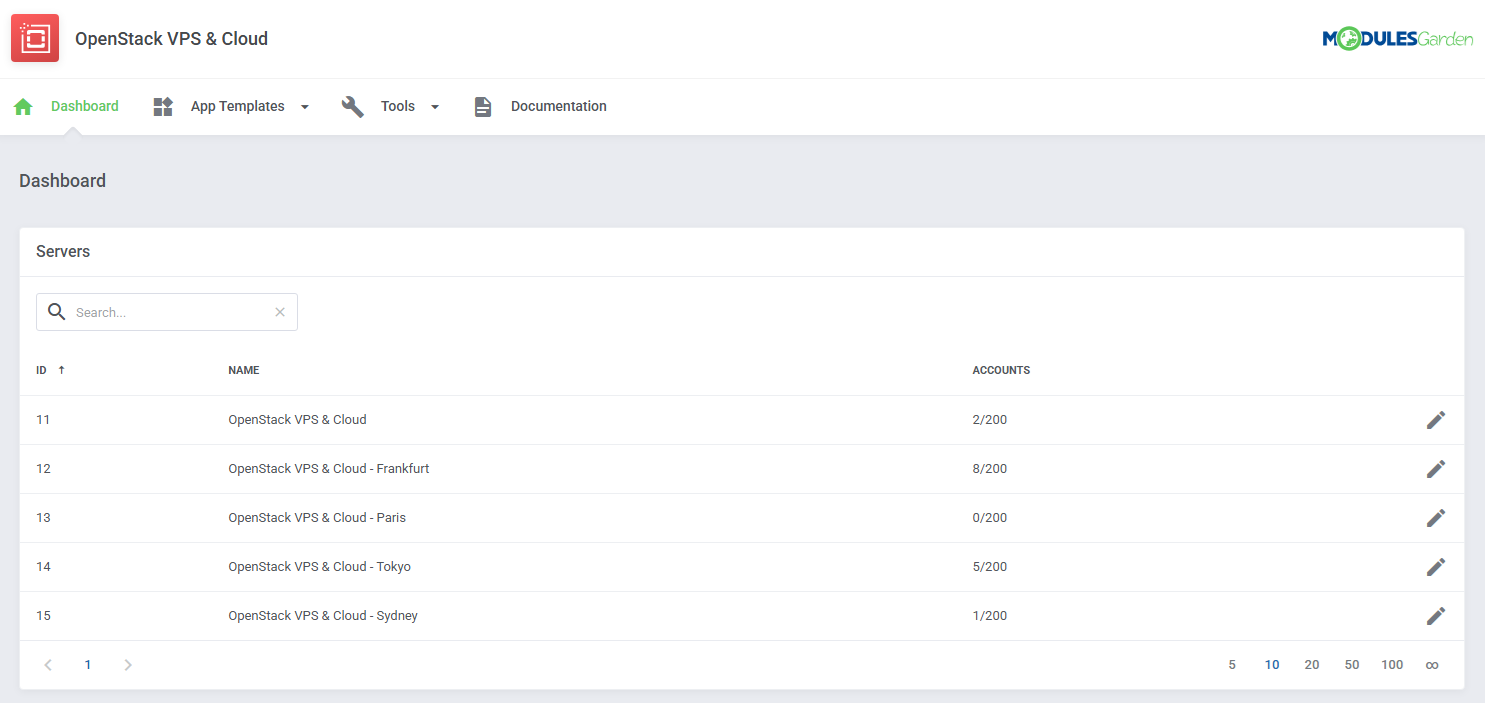The width and height of the screenshot is (1485, 703).
Task: Click the Documentation page icon
Action: (x=483, y=105)
